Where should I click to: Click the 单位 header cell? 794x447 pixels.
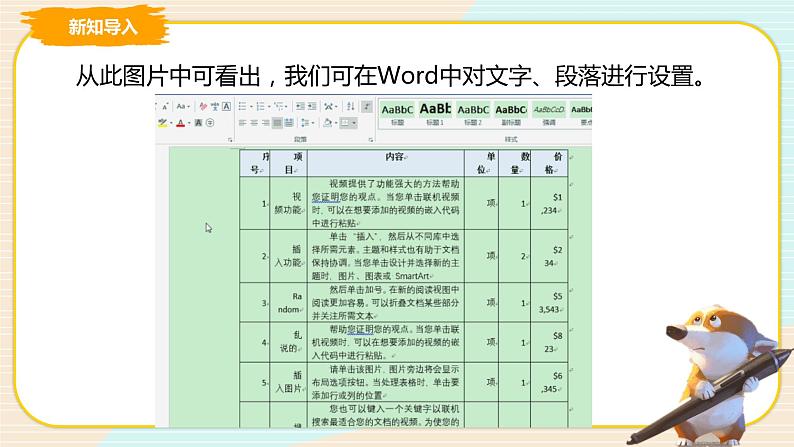(x=482, y=163)
